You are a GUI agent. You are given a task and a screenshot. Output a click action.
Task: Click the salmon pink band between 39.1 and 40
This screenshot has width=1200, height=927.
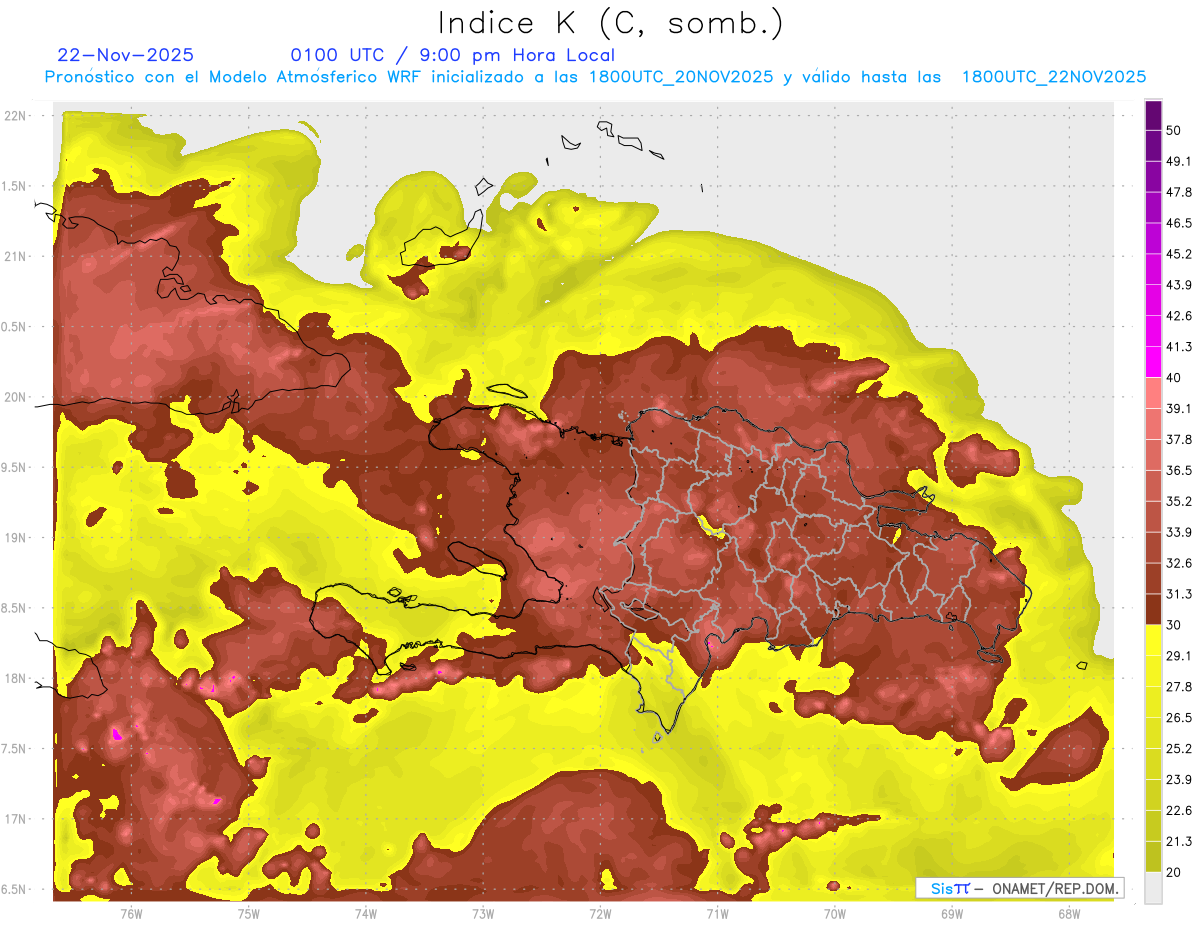pos(1153,393)
